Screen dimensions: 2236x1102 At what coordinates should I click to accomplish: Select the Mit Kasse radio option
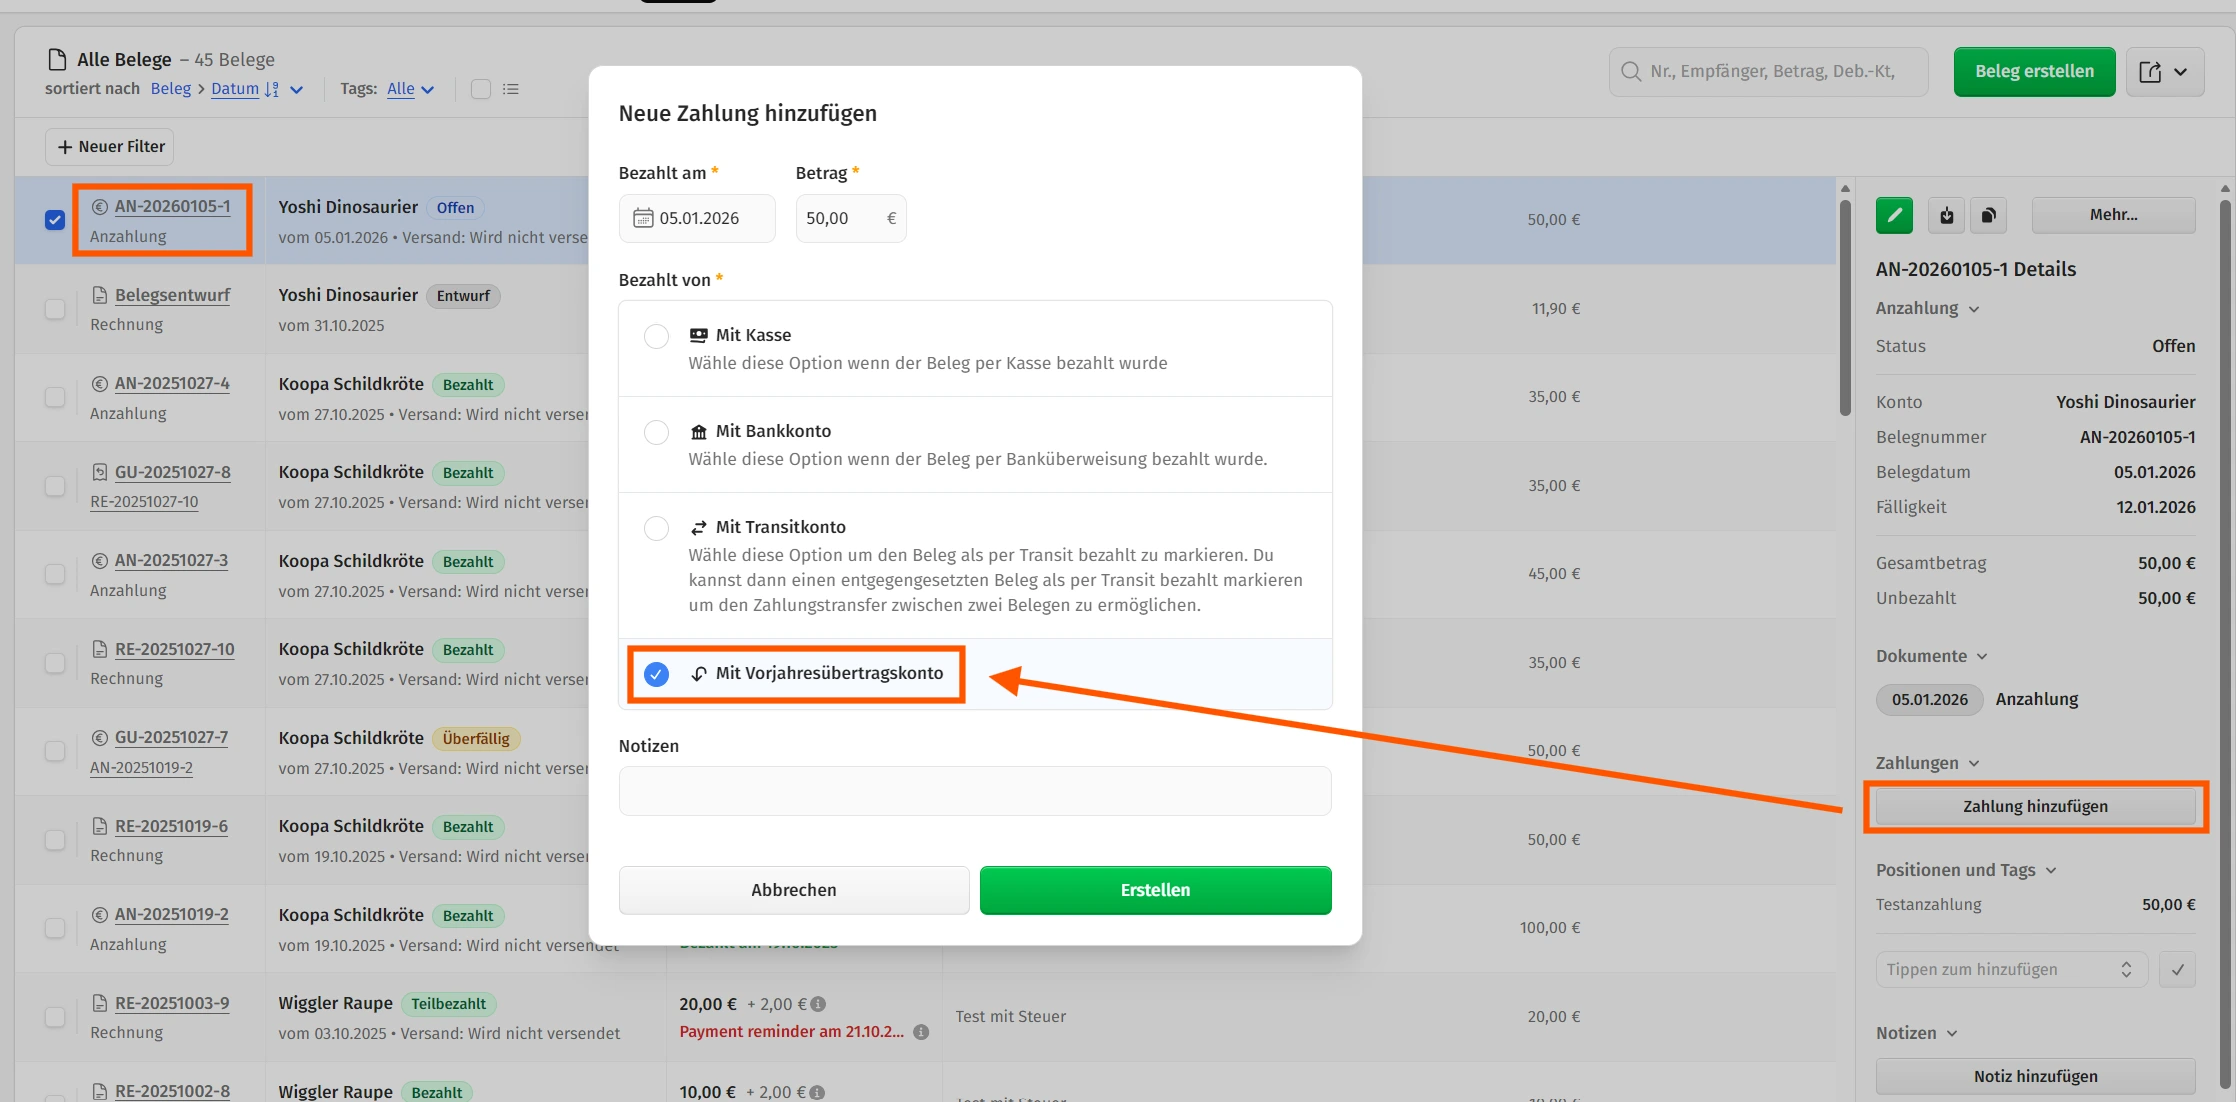pyautogui.click(x=656, y=336)
